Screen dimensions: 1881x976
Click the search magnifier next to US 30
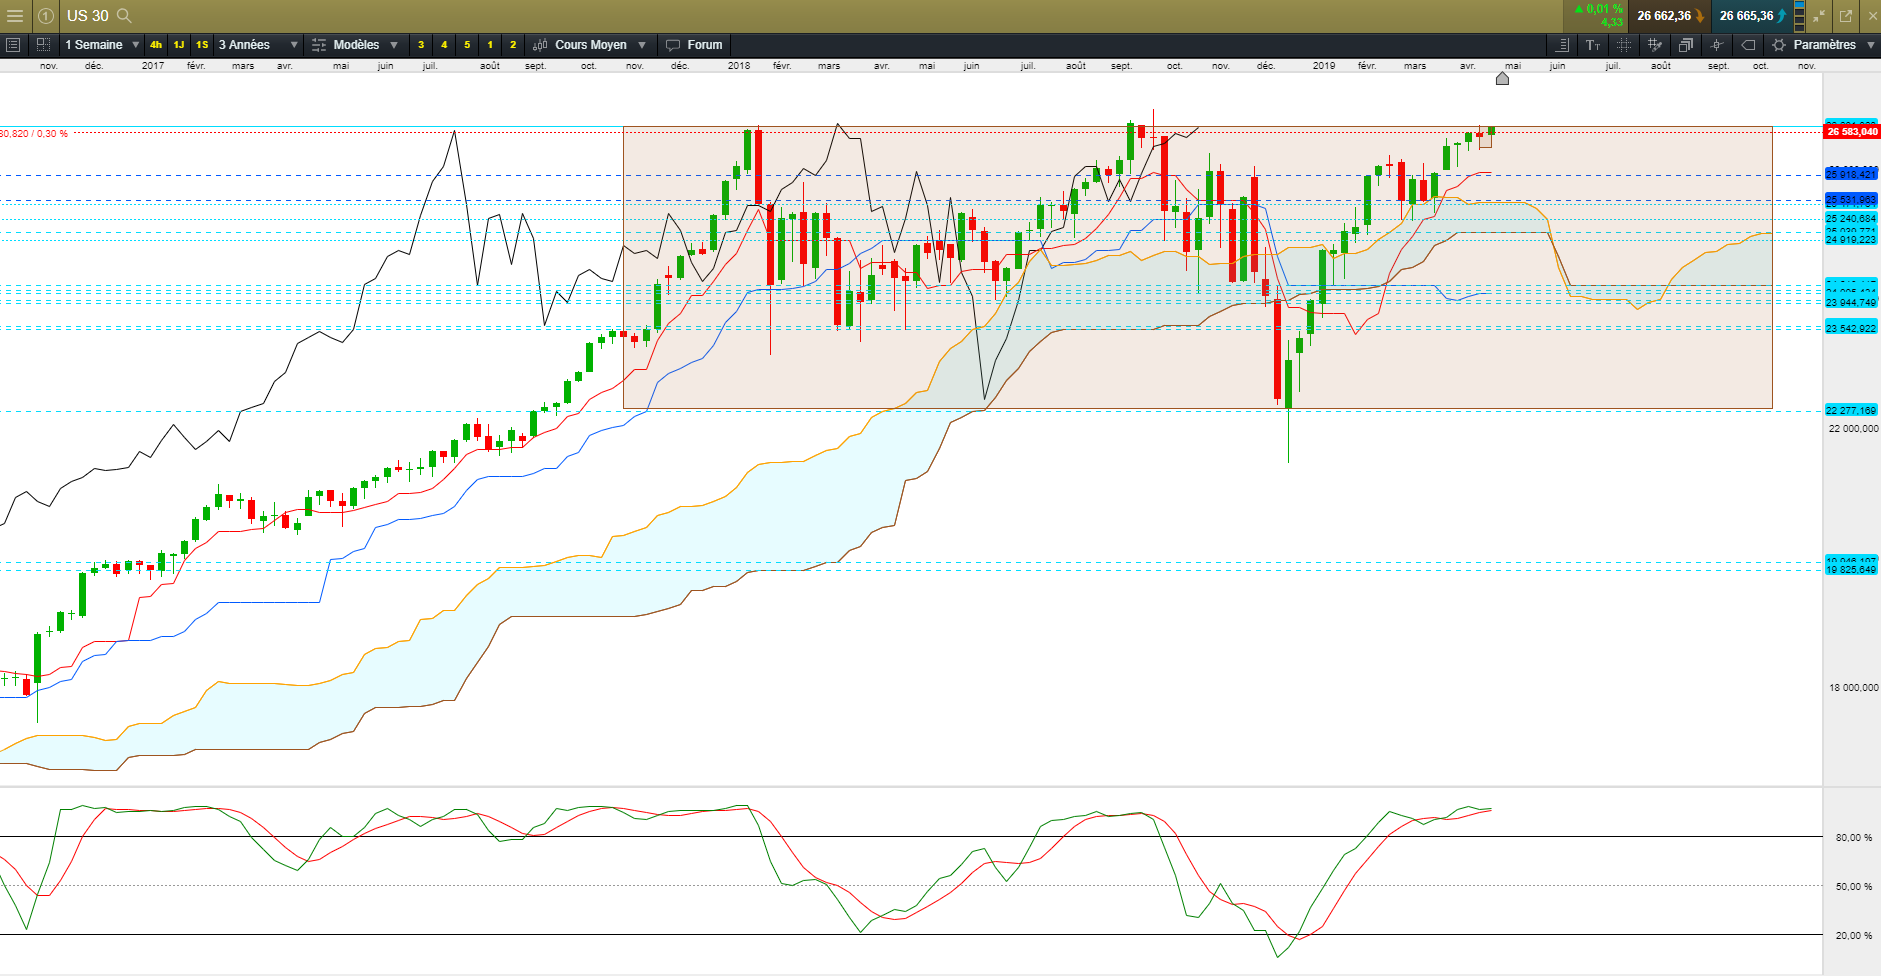pos(124,16)
